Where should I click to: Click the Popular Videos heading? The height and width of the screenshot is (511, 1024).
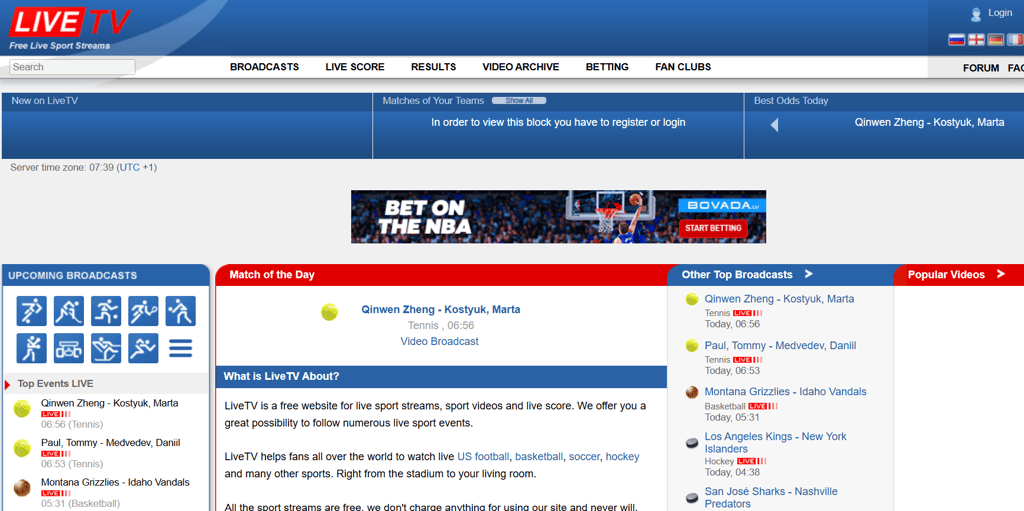tap(946, 274)
